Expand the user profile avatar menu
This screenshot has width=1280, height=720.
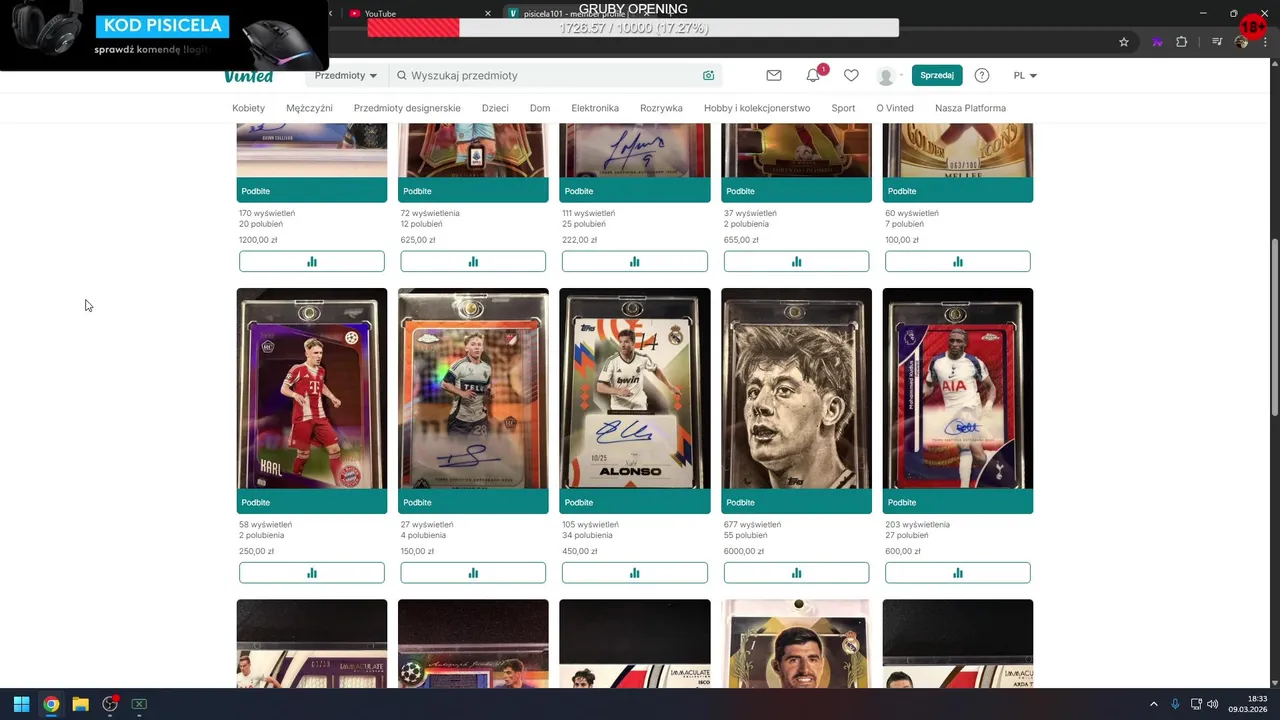(x=889, y=76)
